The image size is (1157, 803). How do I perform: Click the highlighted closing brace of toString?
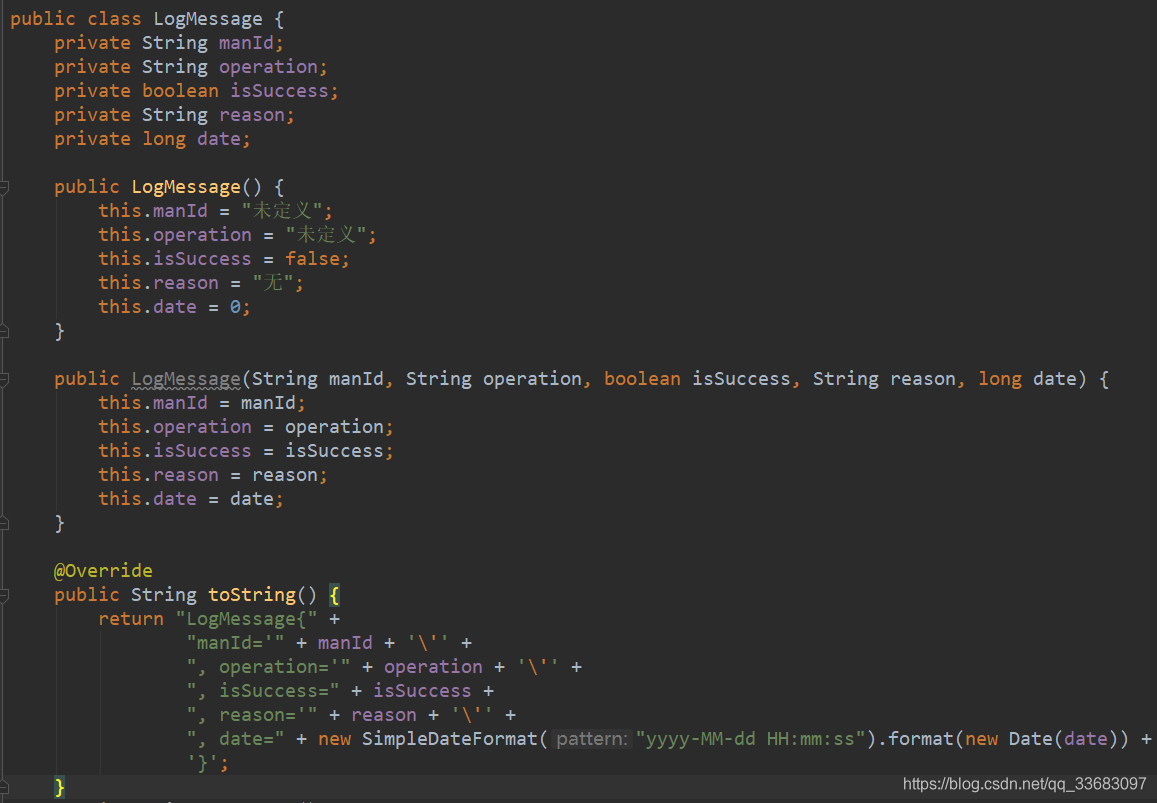pyautogui.click(x=60, y=787)
